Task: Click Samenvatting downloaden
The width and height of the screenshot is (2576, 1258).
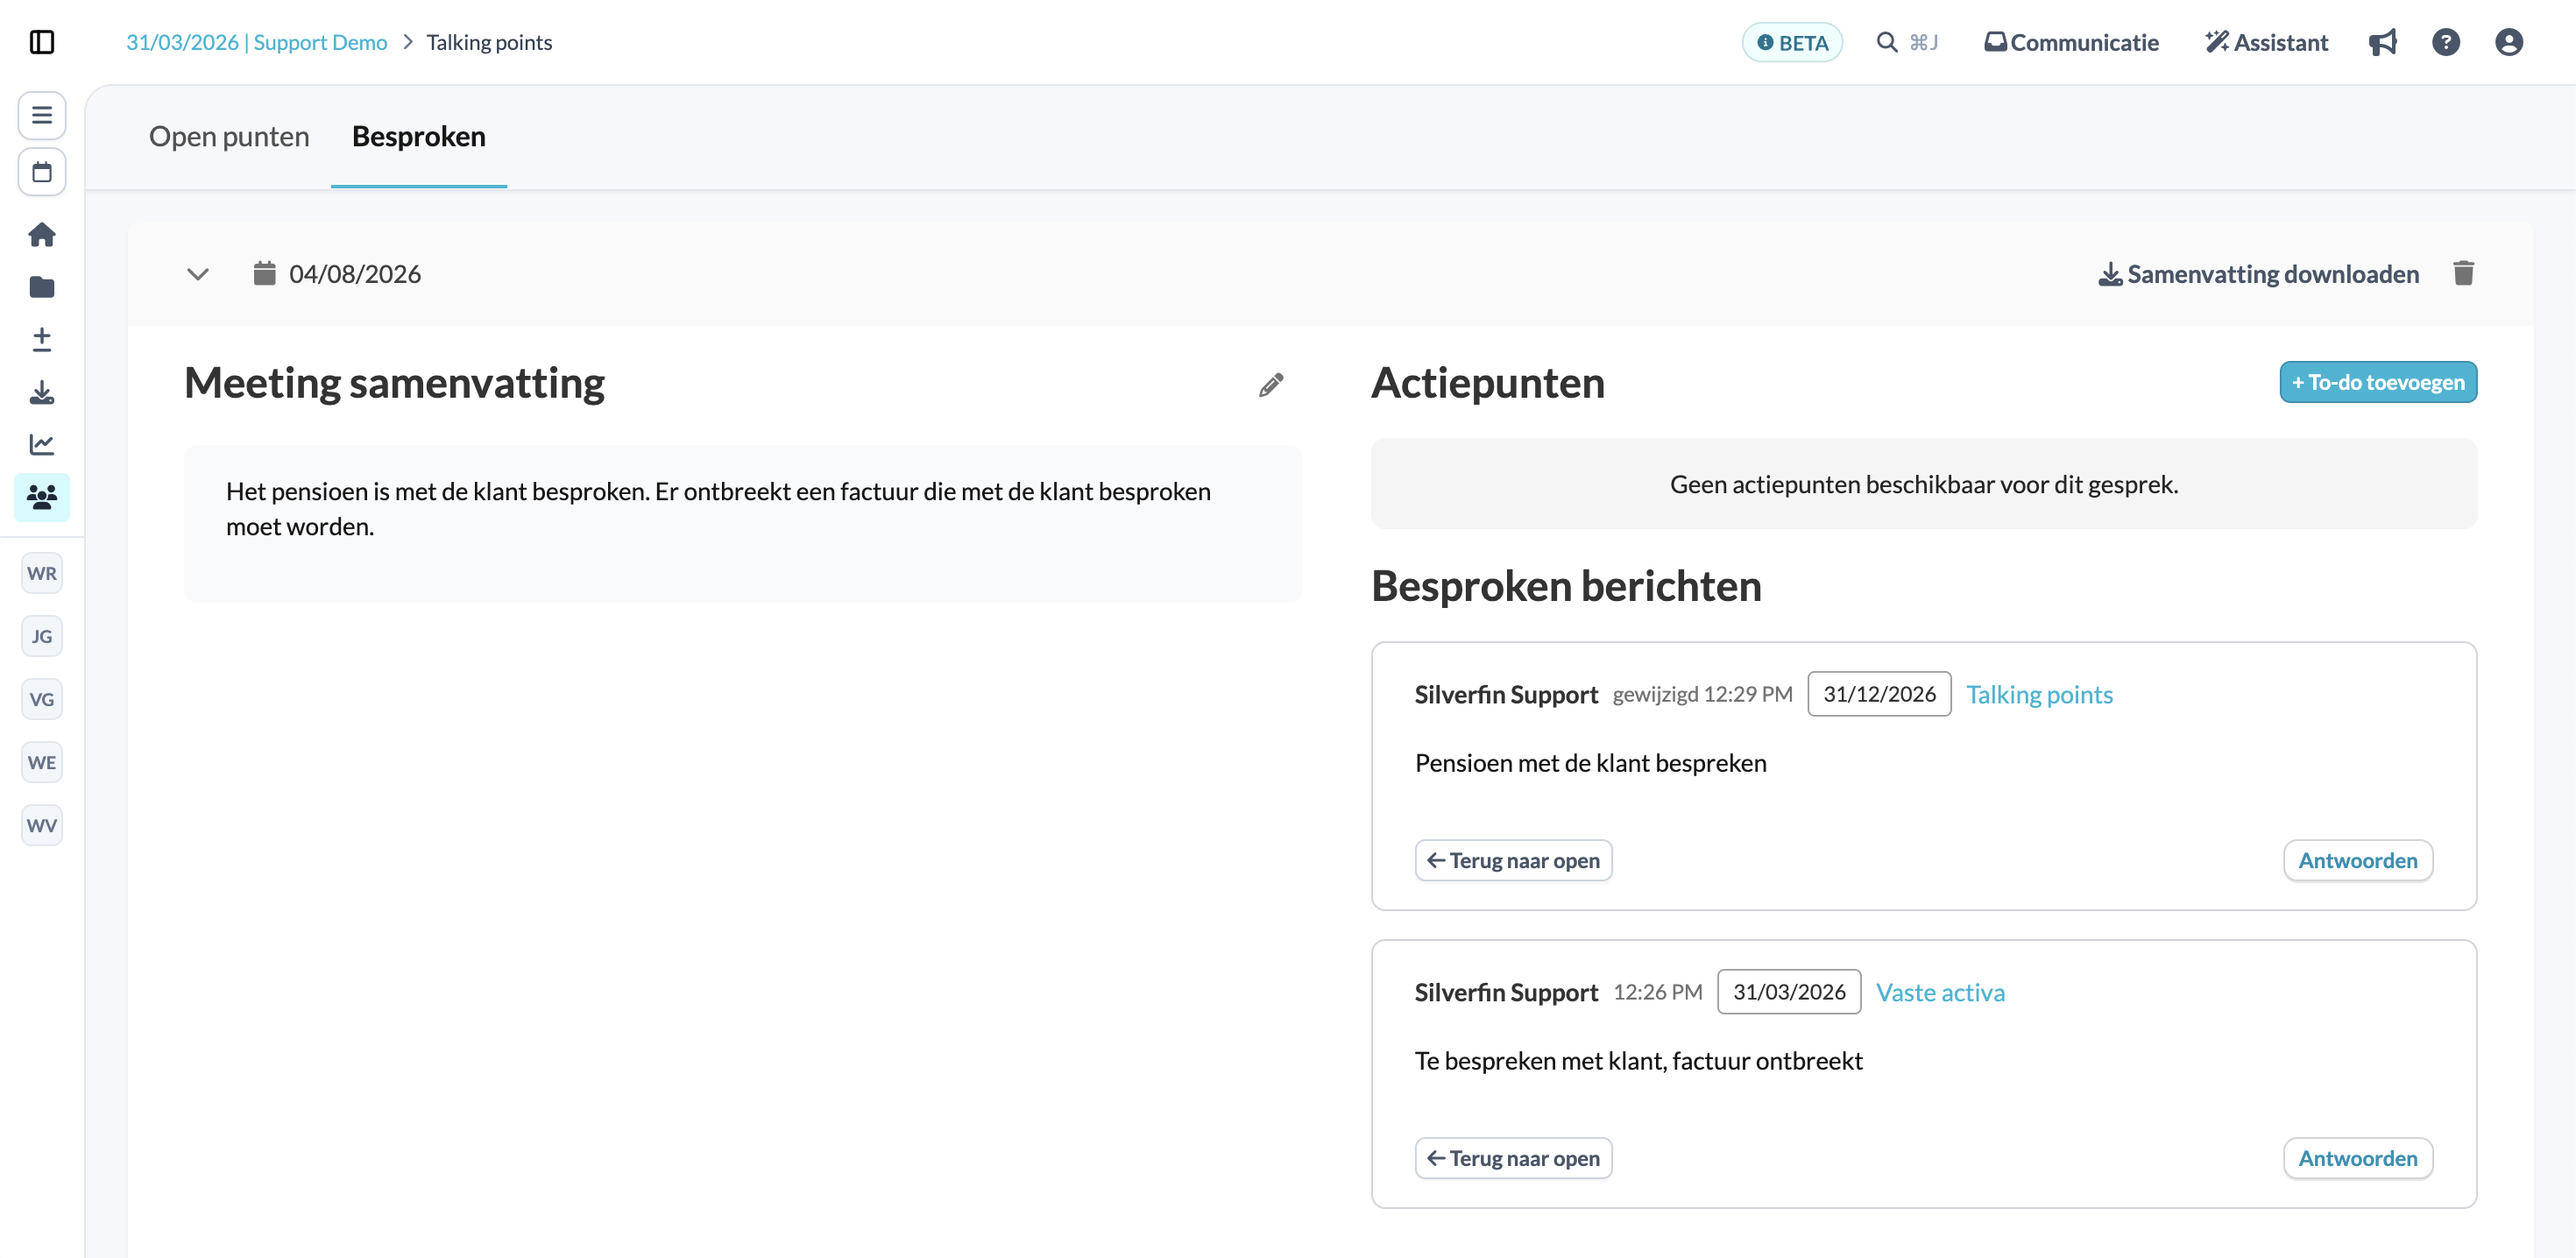Action: click(2258, 274)
